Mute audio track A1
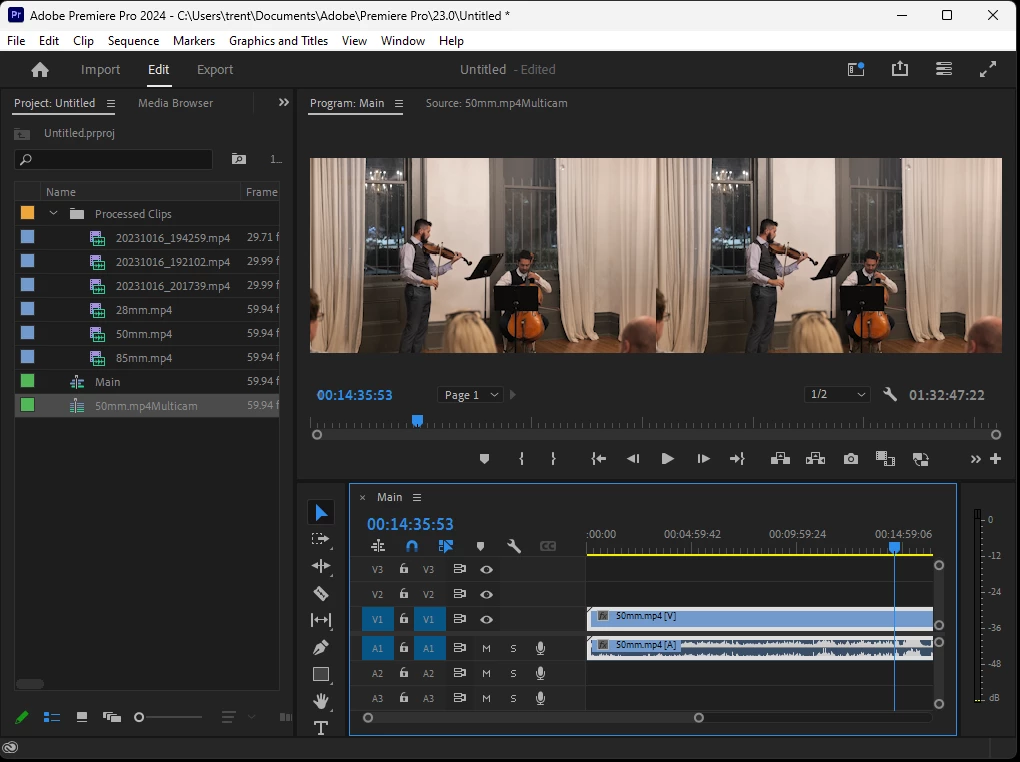1020x762 pixels. [x=486, y=647]
